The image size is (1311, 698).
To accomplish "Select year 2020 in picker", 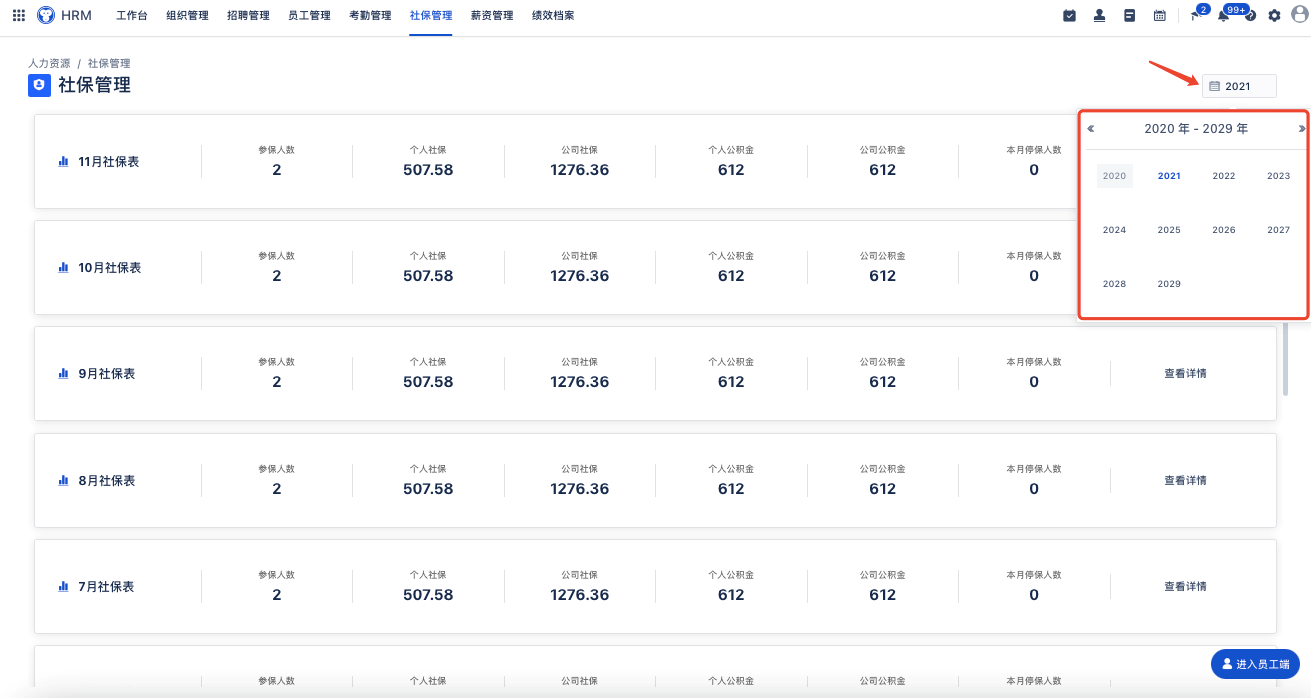I will [x=1114, y=176].
